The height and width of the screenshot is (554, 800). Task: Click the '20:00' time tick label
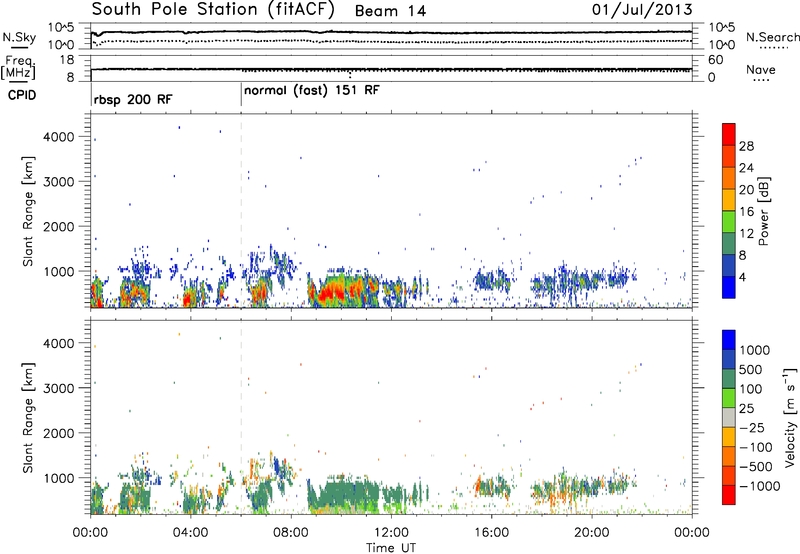point(591,533)
